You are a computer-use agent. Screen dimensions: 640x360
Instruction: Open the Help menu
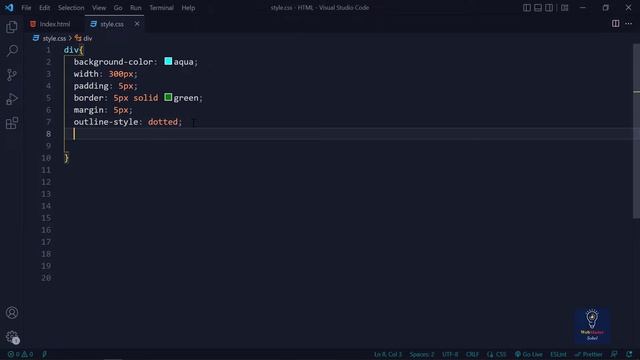point(188,8)
